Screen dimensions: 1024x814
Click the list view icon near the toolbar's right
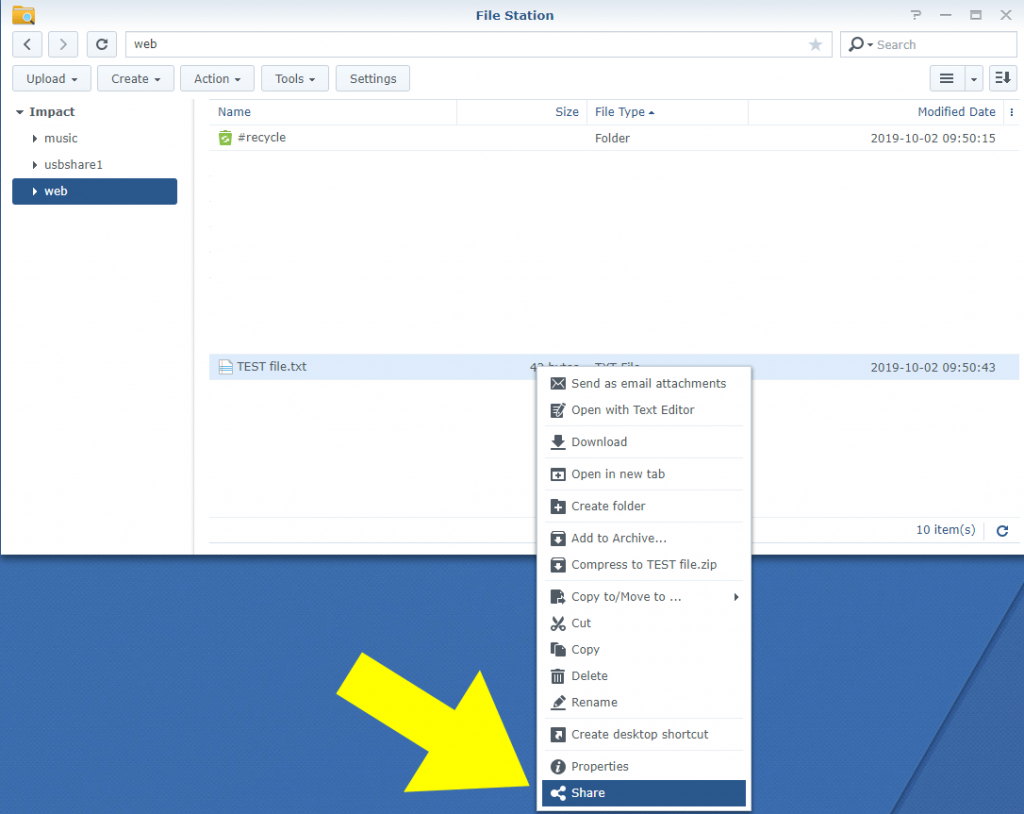tap(946, 78)
